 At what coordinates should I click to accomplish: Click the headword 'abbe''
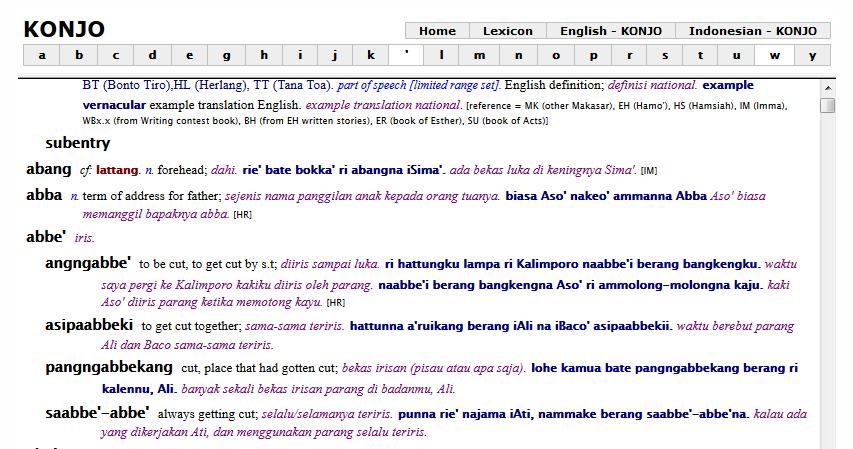pyautogui.click(x=46, y=237)
